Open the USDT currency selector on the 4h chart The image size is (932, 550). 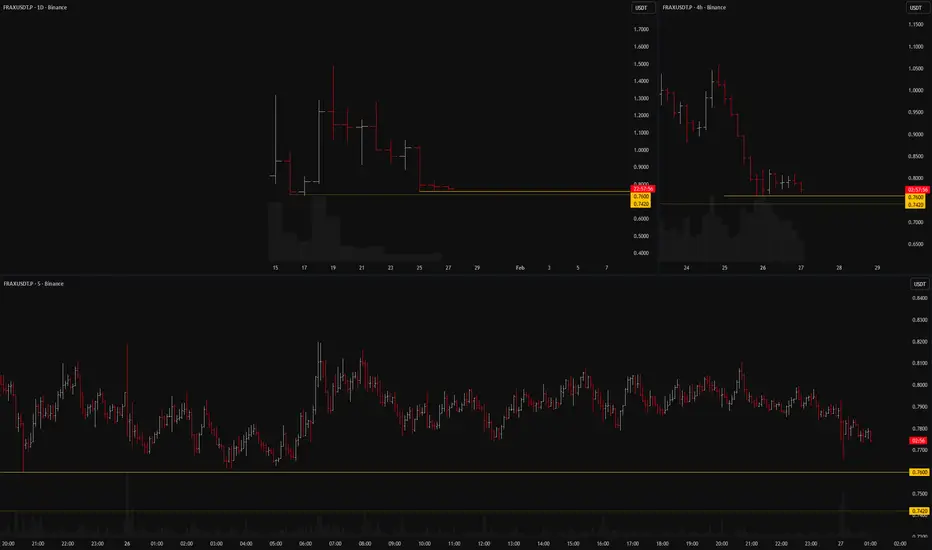[916, 8]
